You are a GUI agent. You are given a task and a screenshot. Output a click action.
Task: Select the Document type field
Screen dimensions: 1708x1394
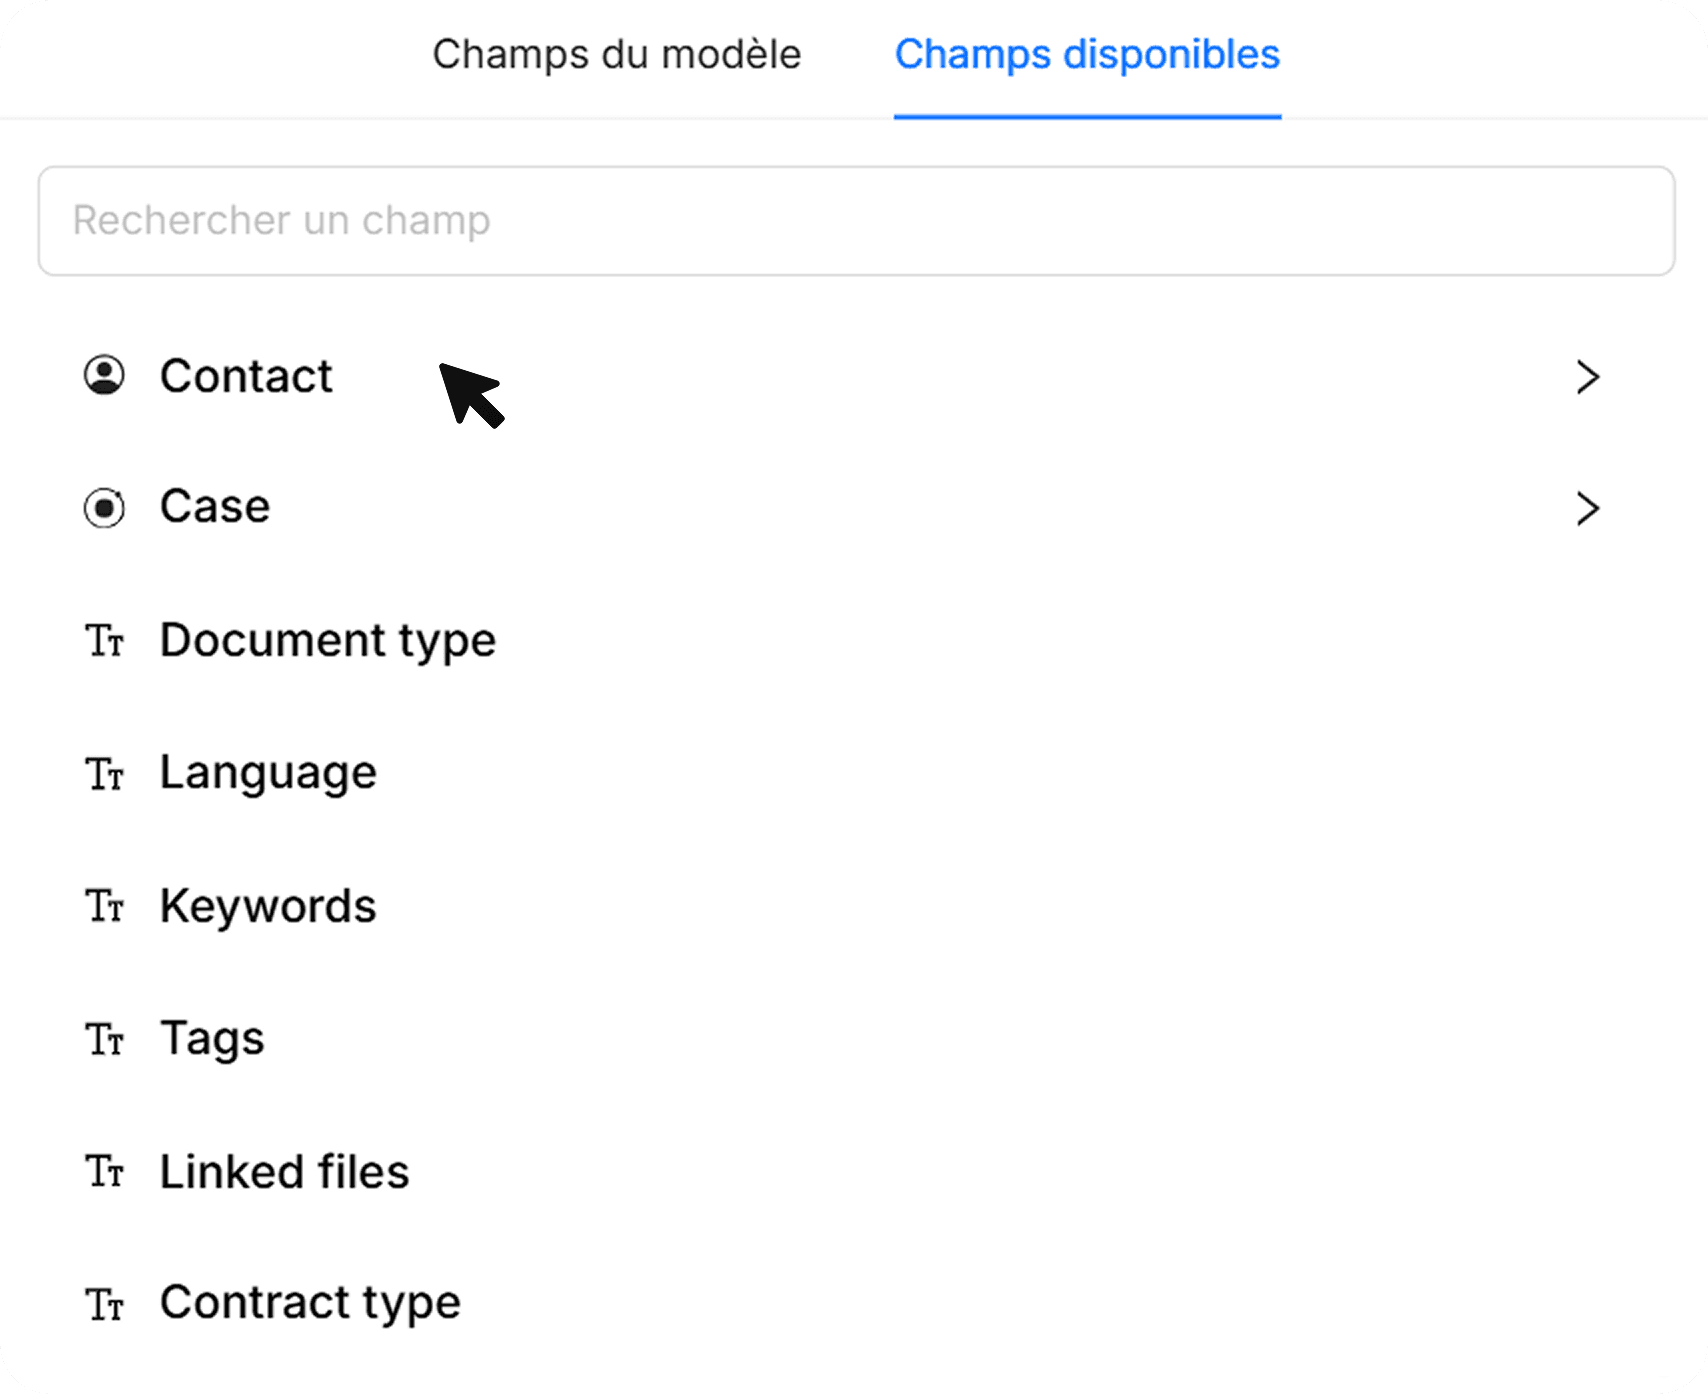[328, 640]
